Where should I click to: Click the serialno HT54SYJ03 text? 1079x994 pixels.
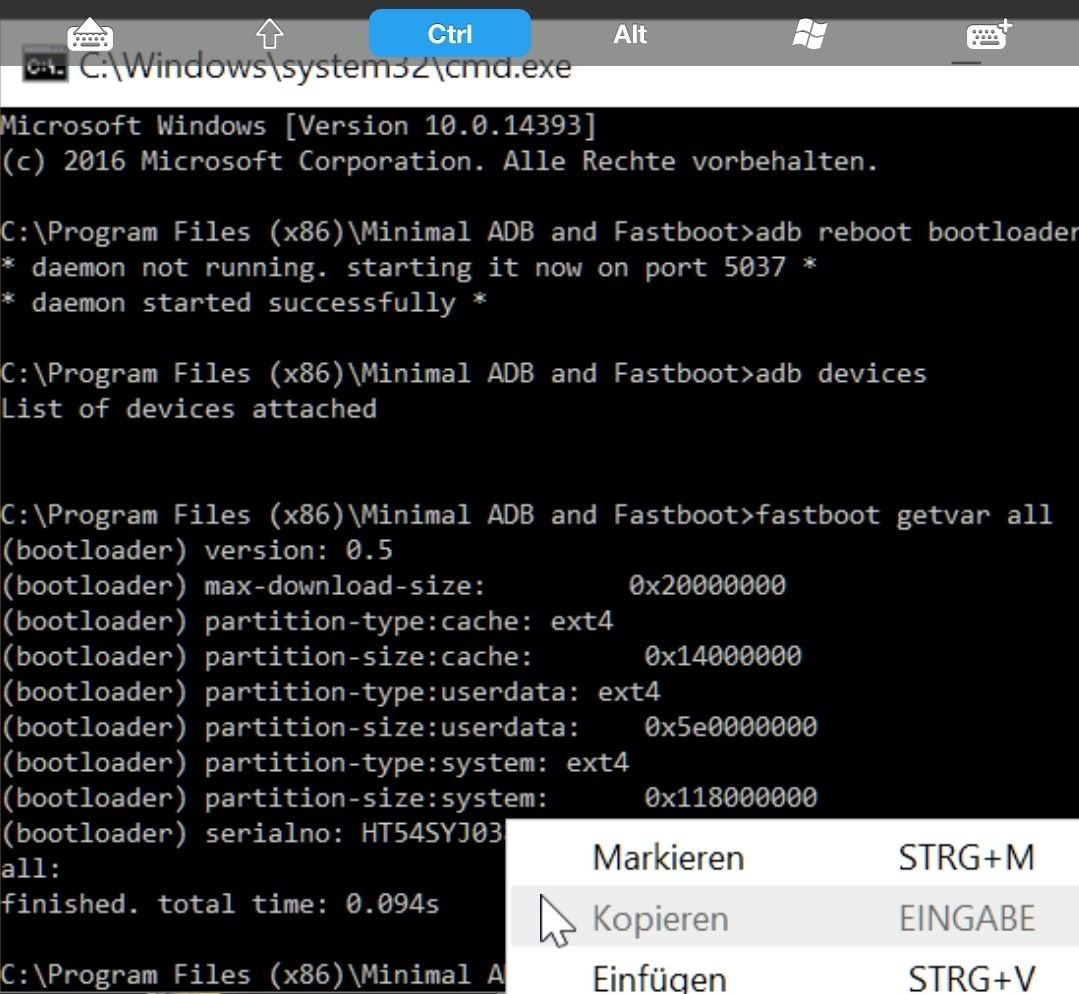point(433,833)
